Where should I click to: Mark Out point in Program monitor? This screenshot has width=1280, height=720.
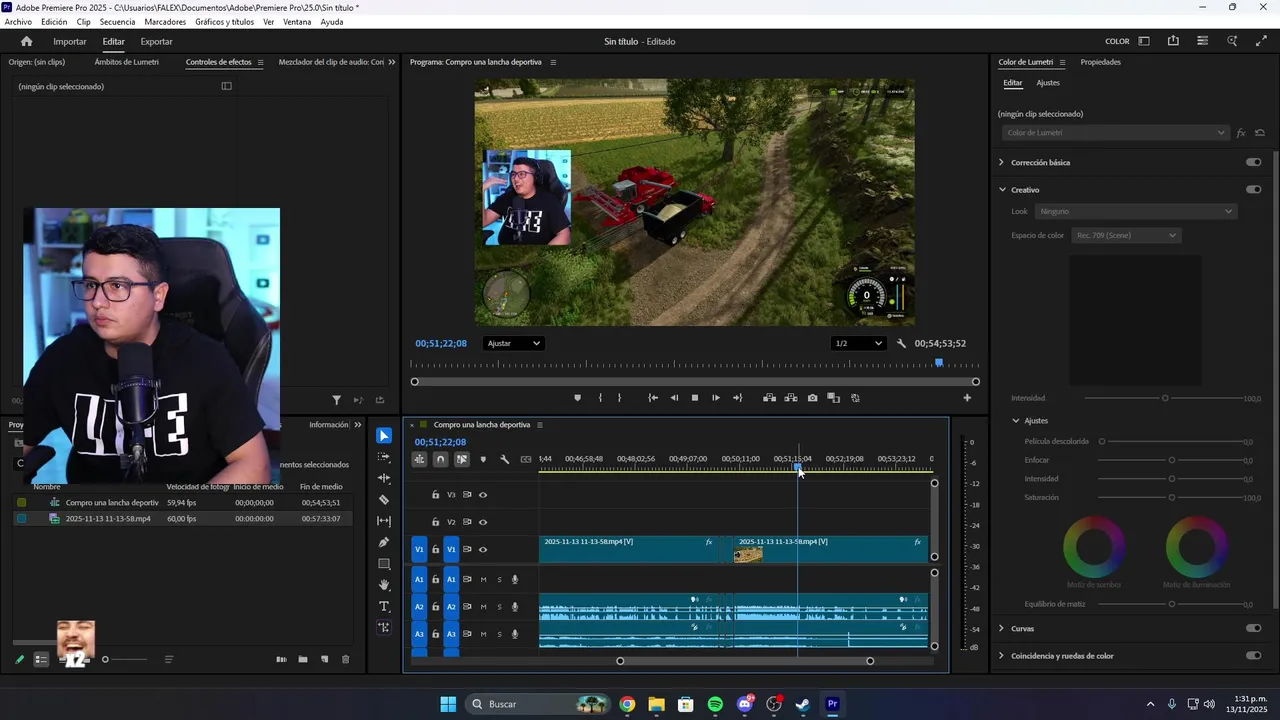619,398
